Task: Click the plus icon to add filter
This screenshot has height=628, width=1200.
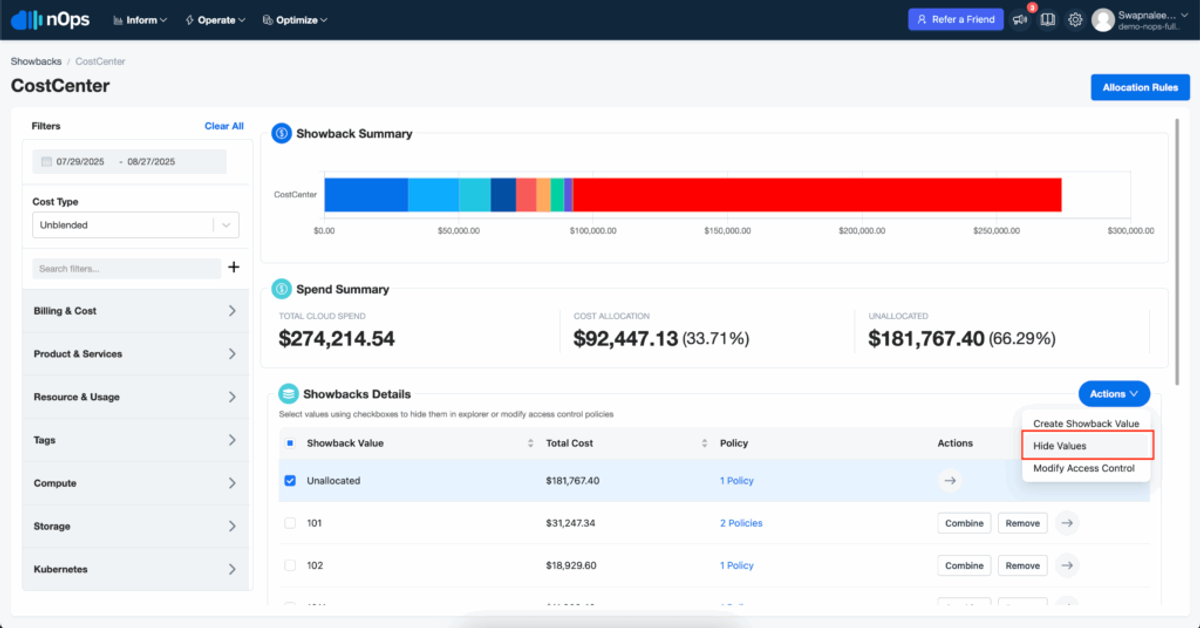Action: click(x=234, y=267)
